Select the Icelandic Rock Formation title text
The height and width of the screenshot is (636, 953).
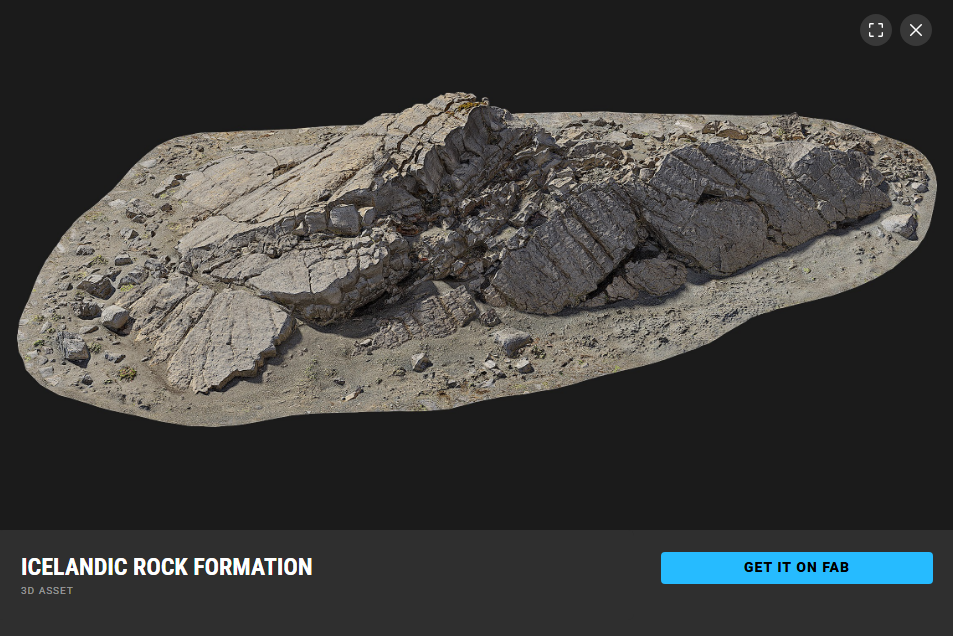(167, 567)
